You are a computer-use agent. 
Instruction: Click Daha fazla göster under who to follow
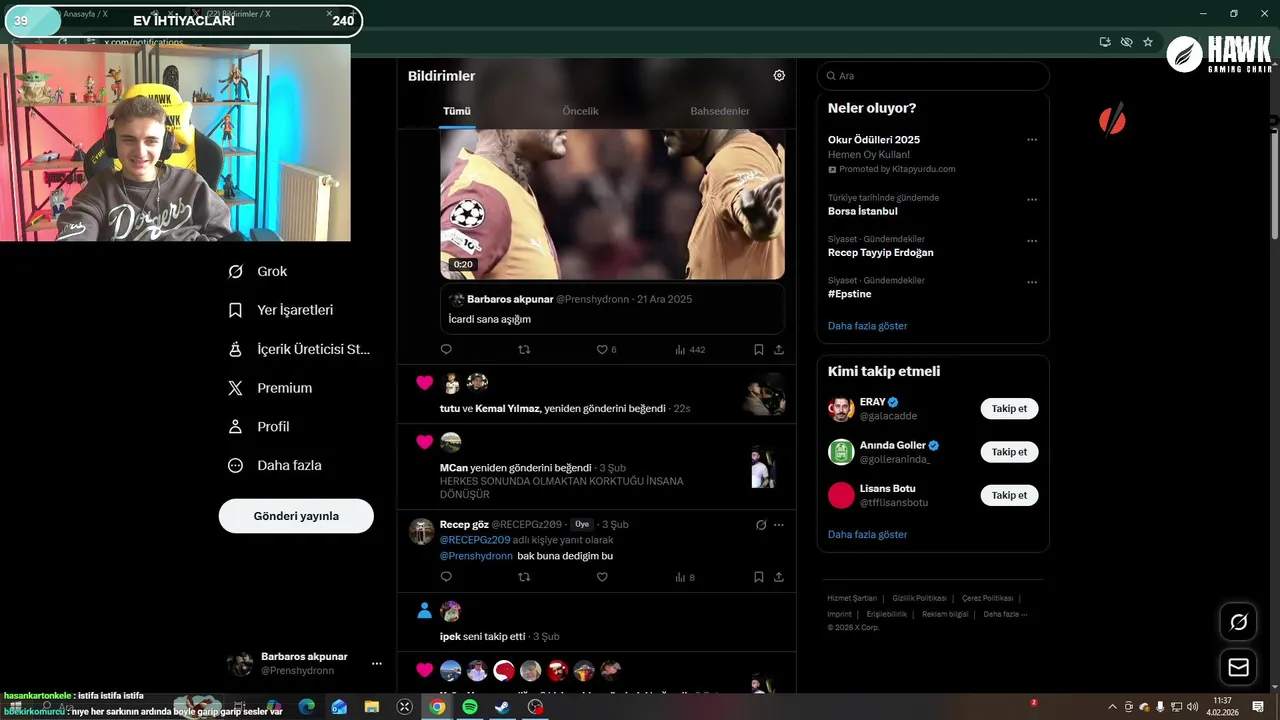pos(867,534)
